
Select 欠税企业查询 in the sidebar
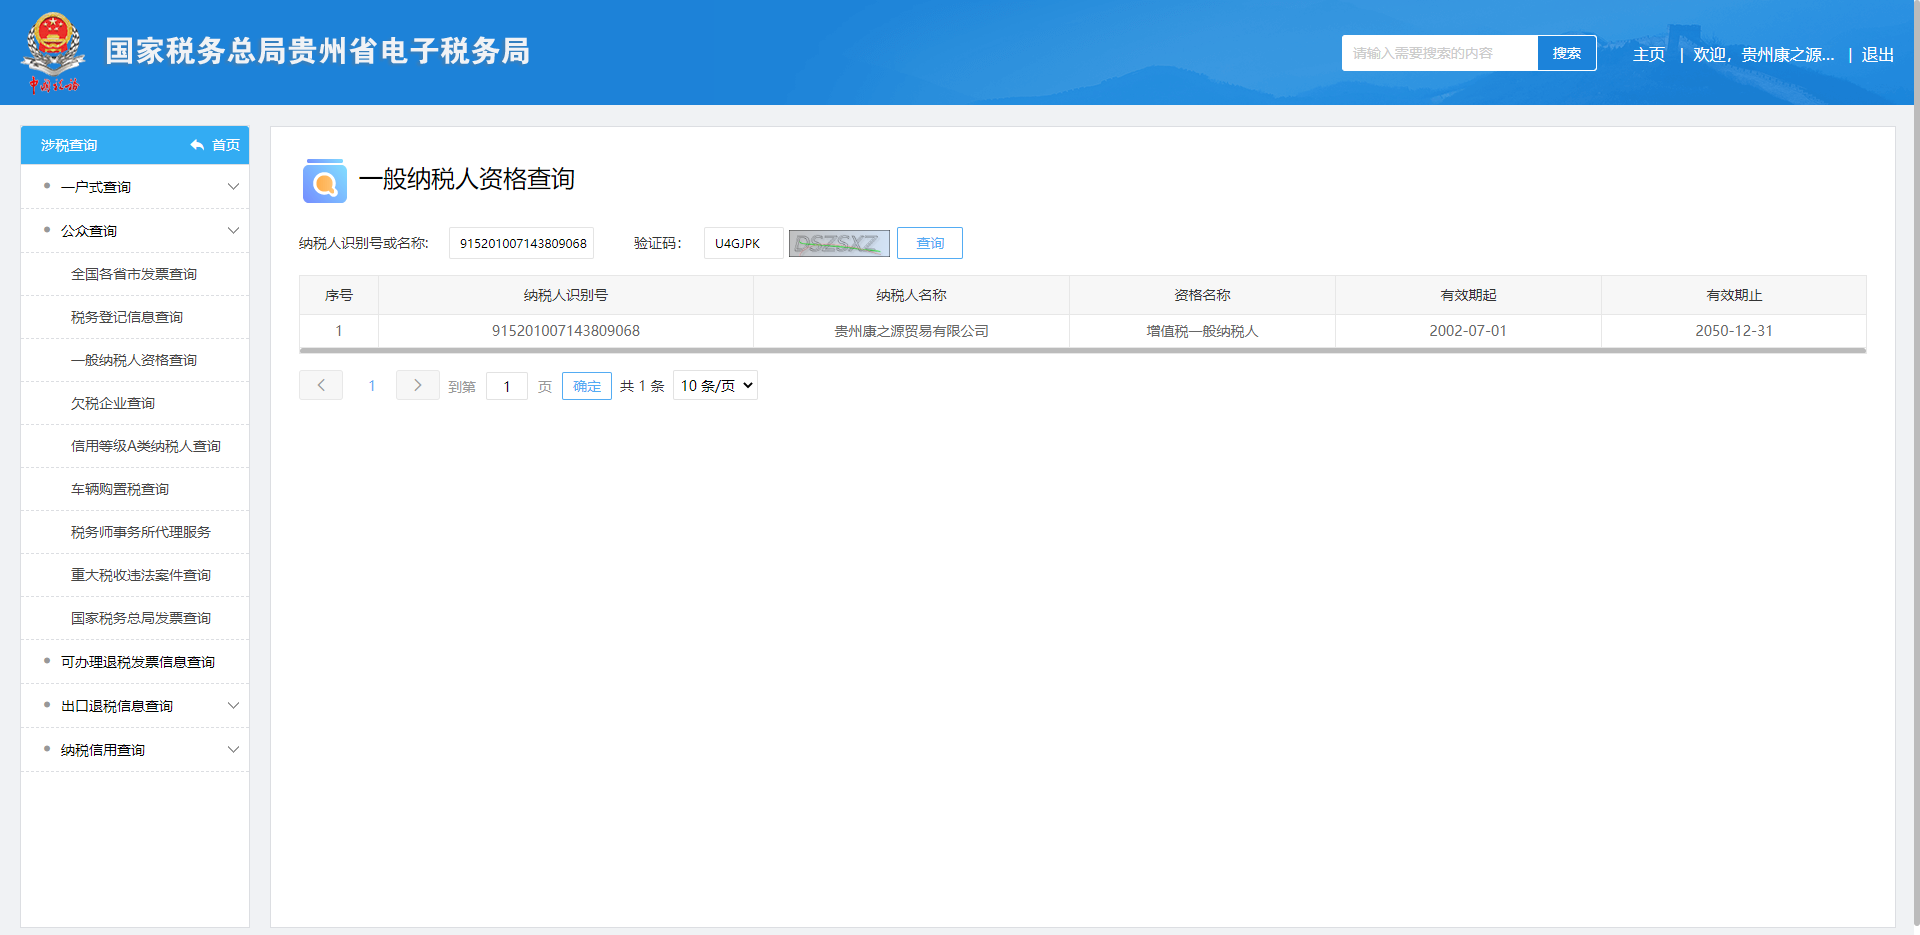(113, 403)
